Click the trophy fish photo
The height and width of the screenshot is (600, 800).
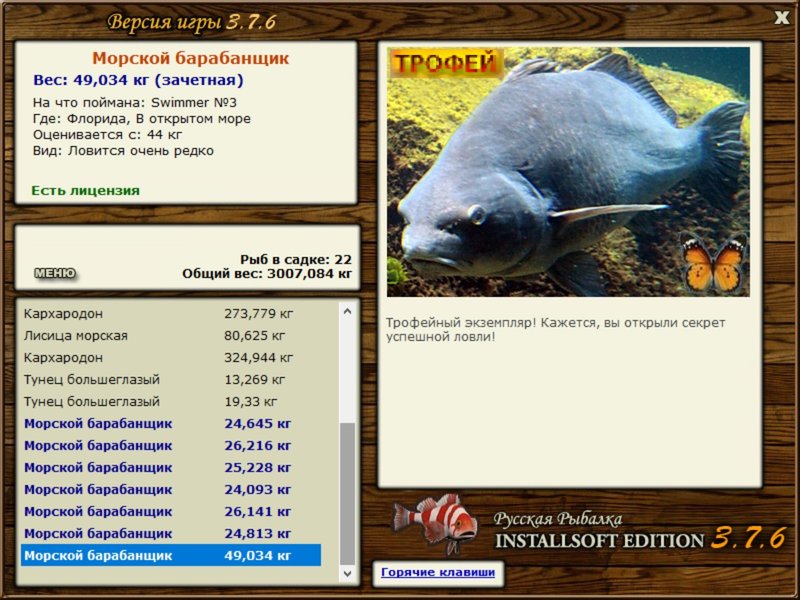(568, 172)
